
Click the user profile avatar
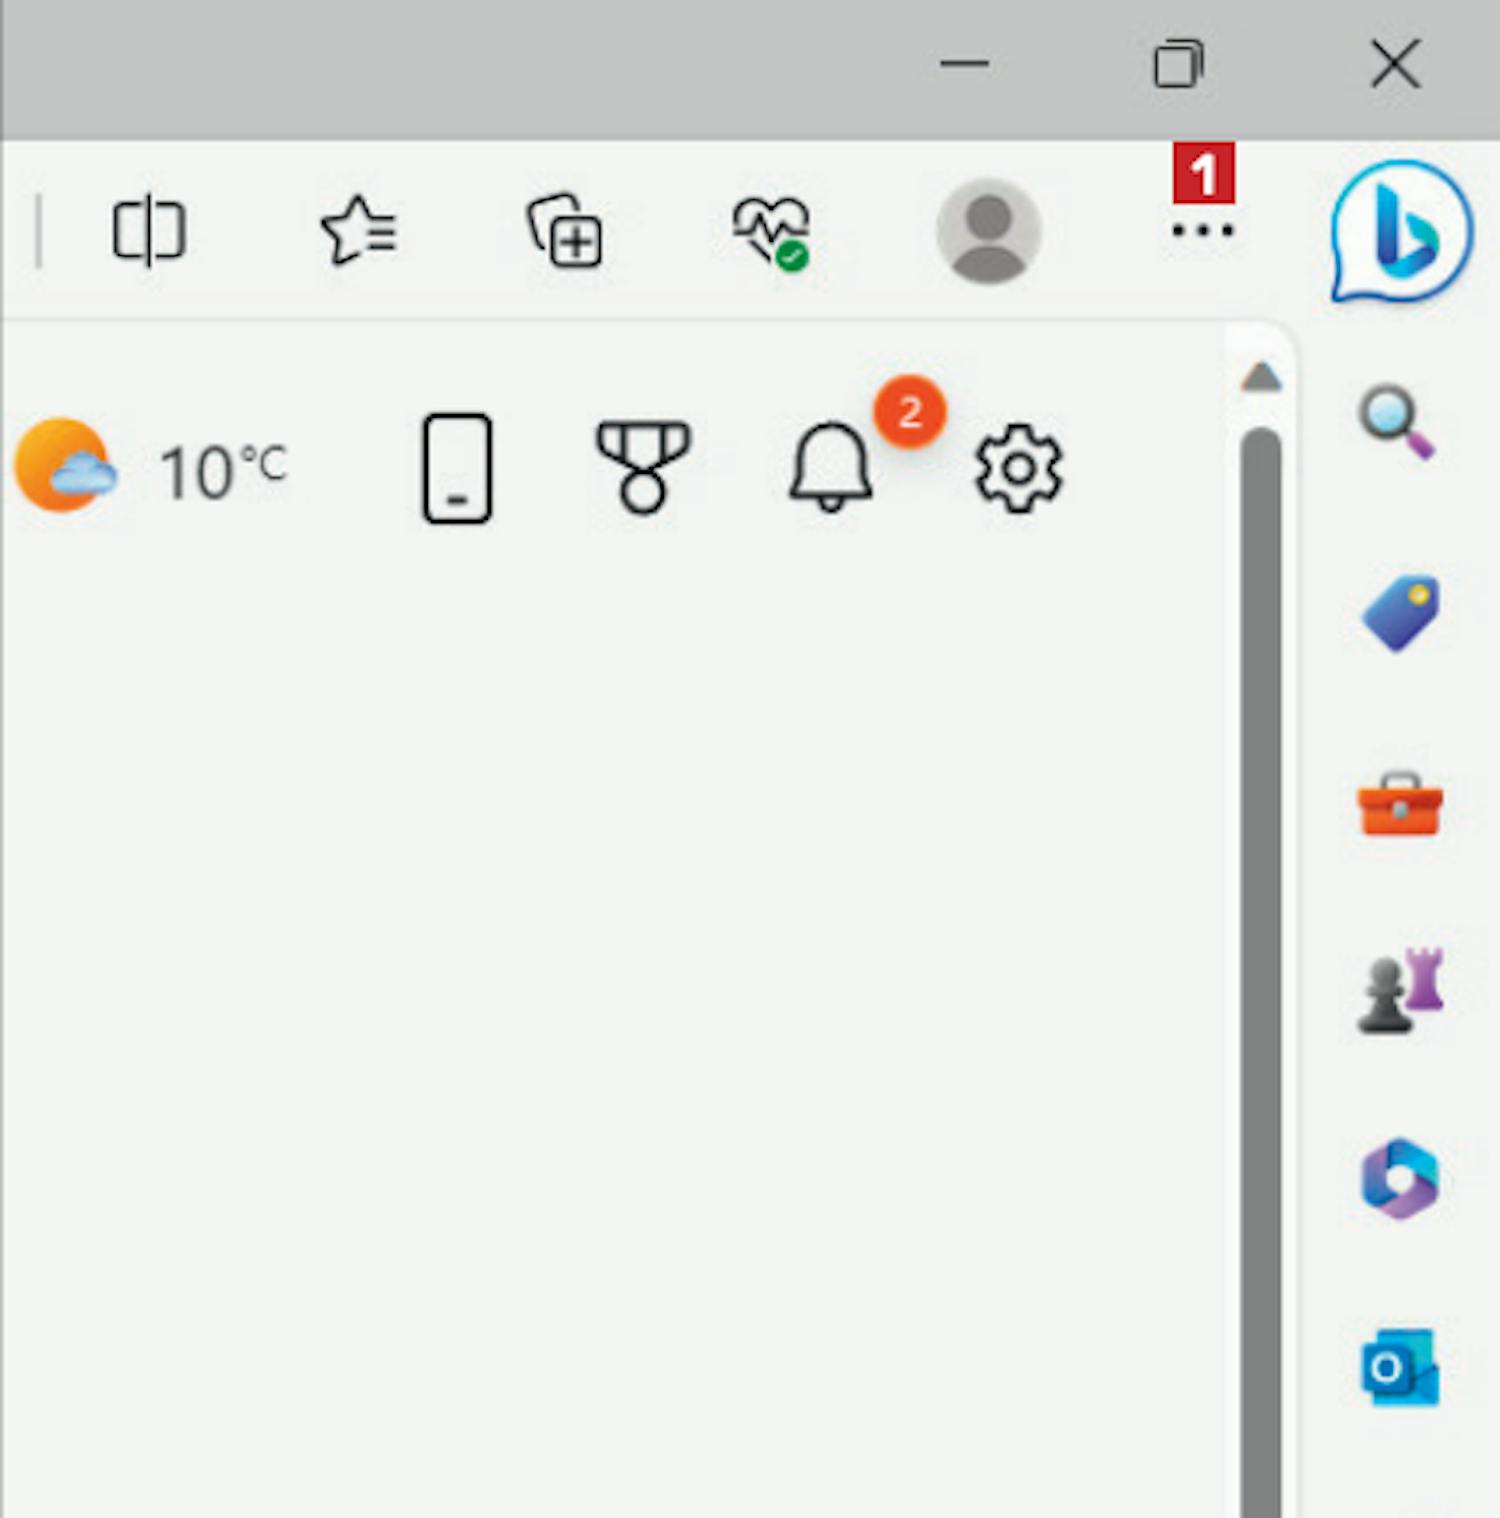[x=988, y=231]
